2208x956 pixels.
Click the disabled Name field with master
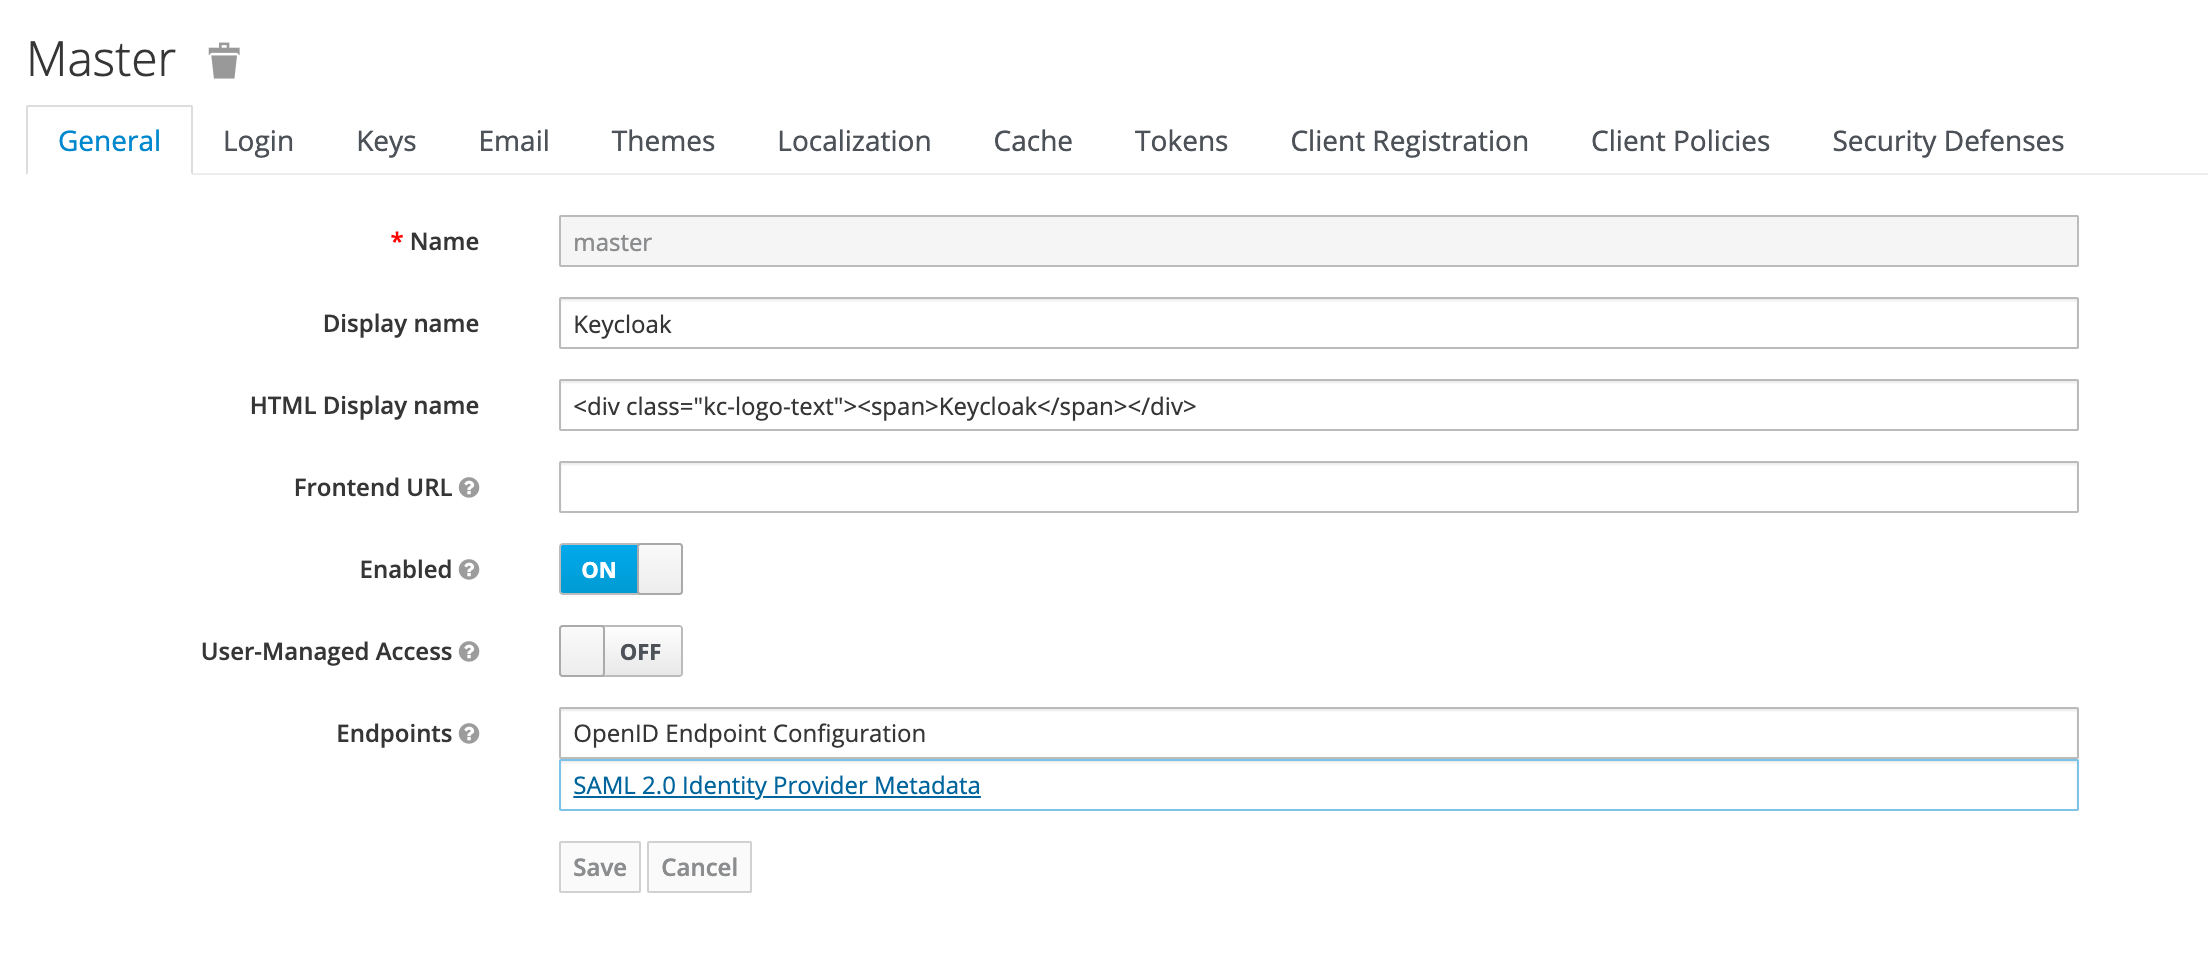click(x=1318, y=241)
